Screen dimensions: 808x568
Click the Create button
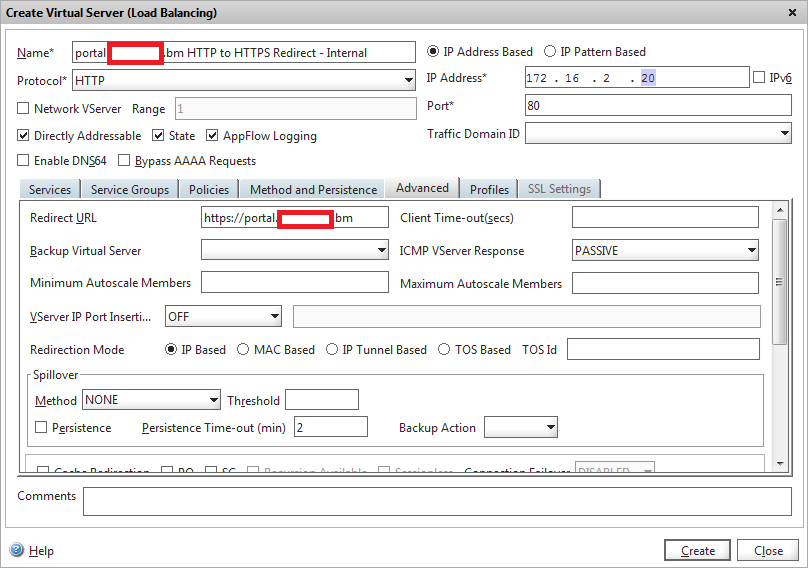click(697, 550)
